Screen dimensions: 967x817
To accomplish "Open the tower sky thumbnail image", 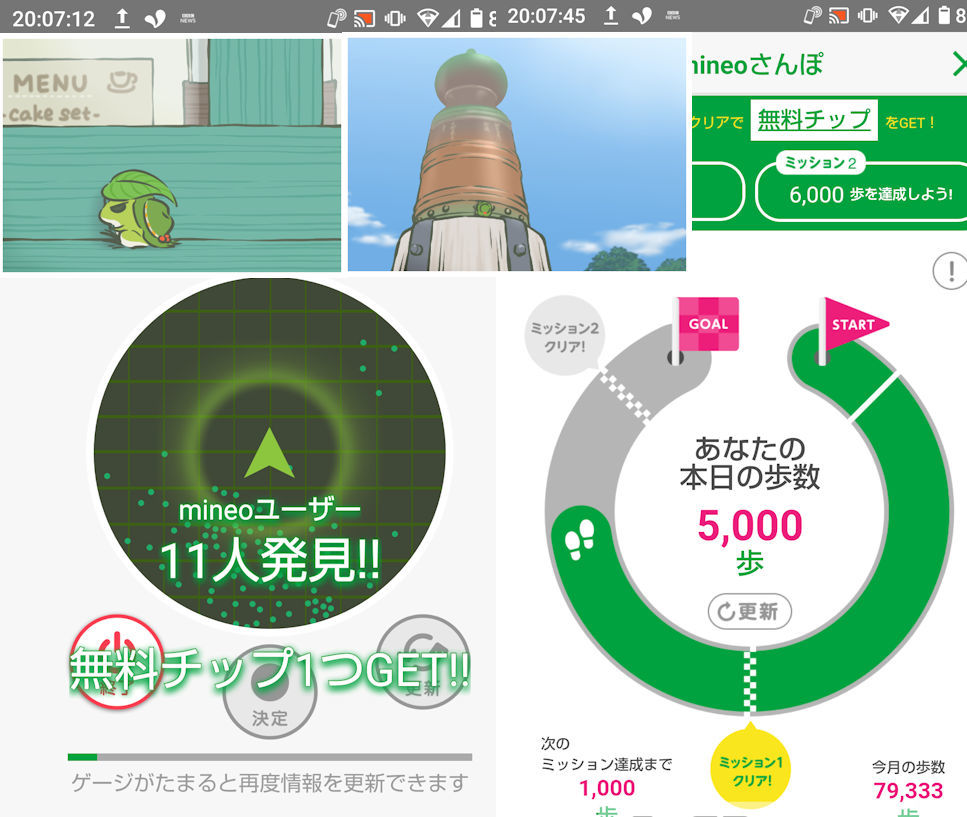I will tap(517, 155).
